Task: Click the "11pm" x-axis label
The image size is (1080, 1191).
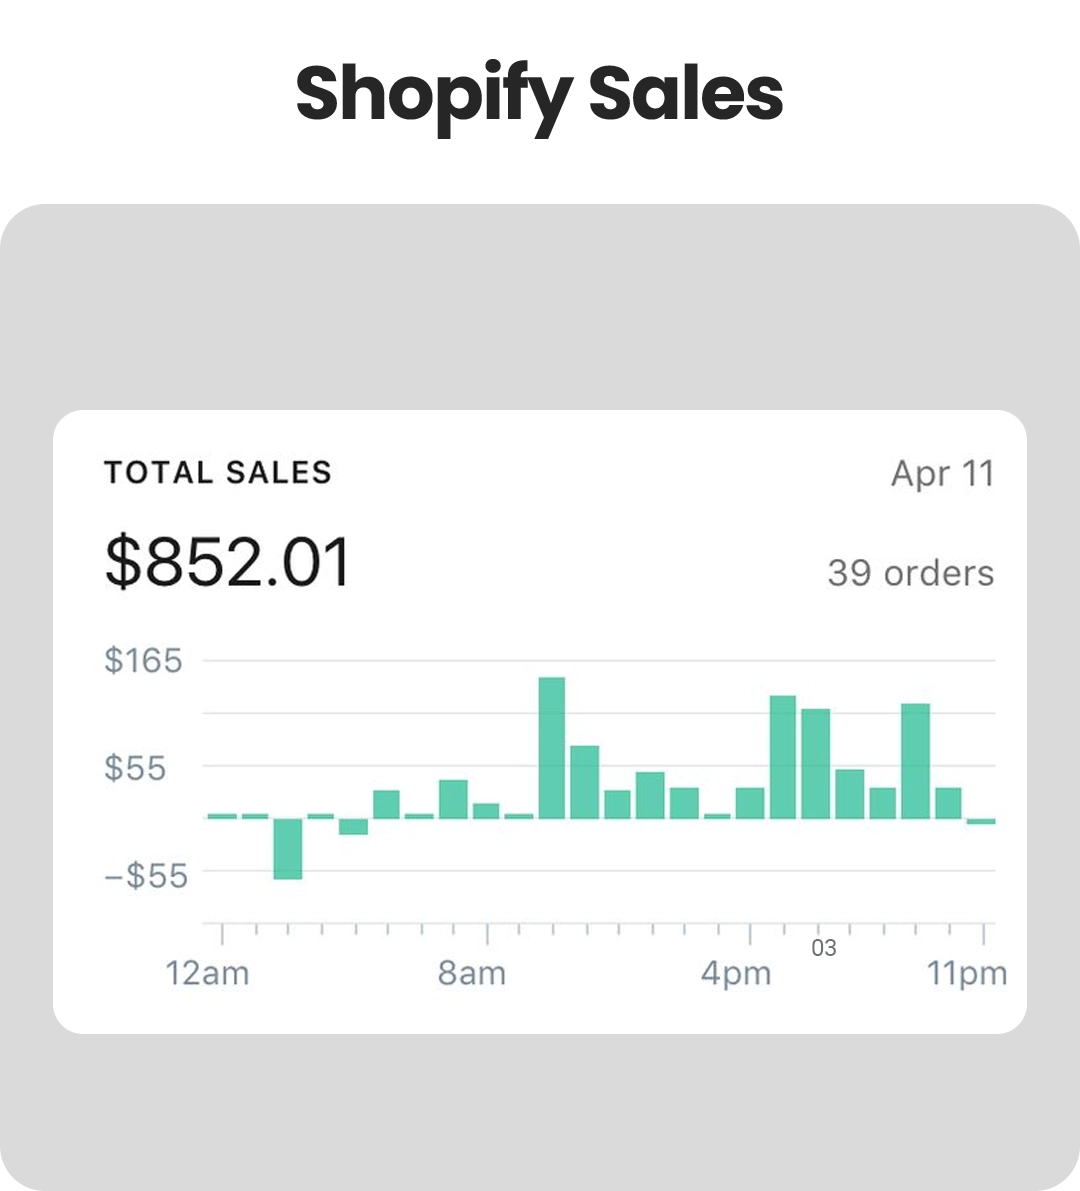Action: 966,972
